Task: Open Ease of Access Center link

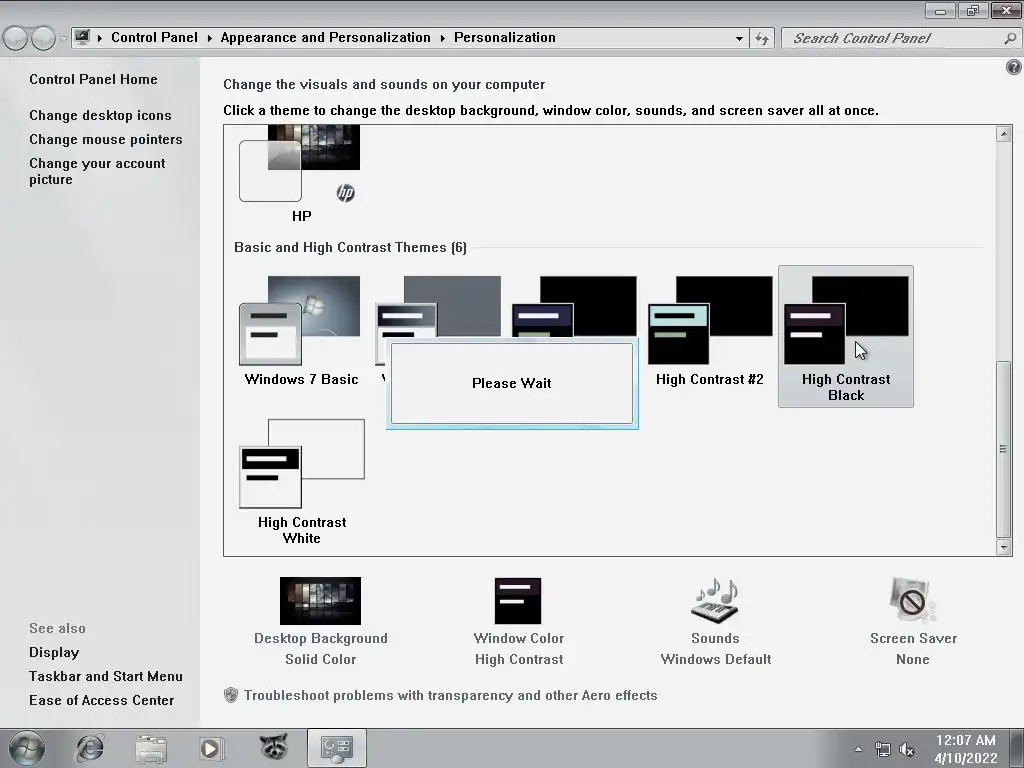Action: pos(101,700)
